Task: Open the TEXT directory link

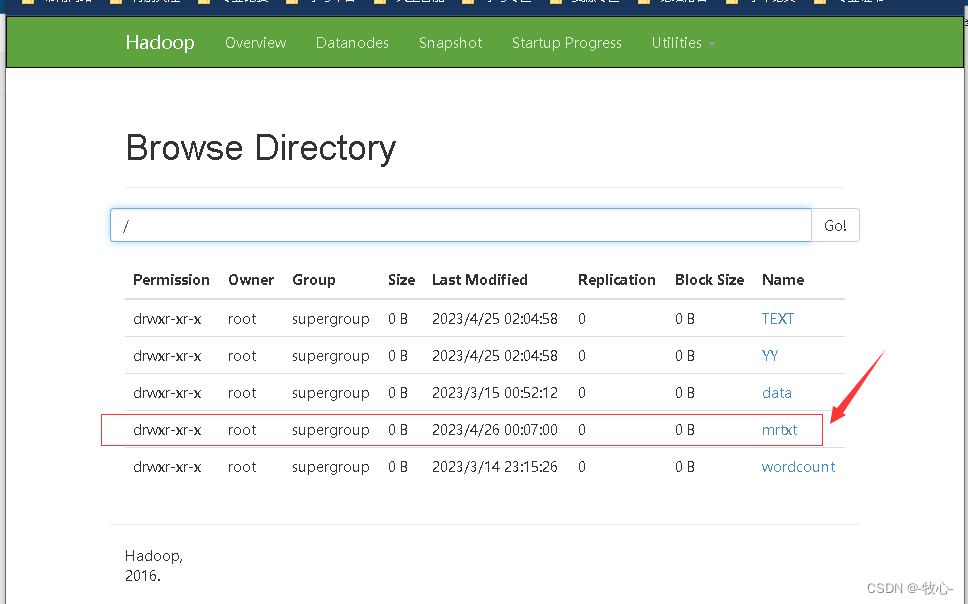Action: (x=777, y=319)
